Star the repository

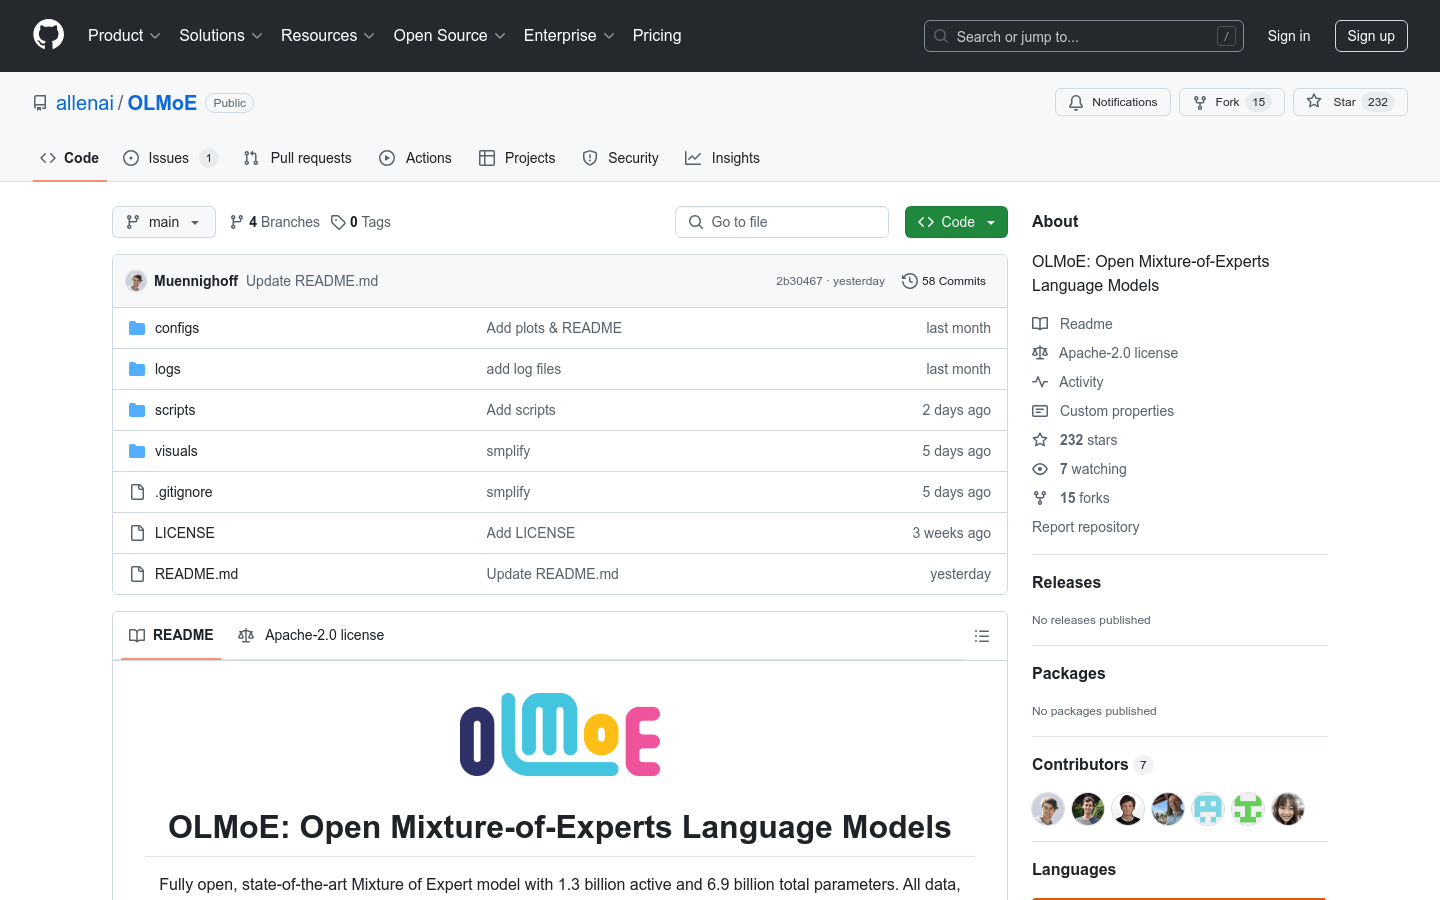coord(1350,102)
